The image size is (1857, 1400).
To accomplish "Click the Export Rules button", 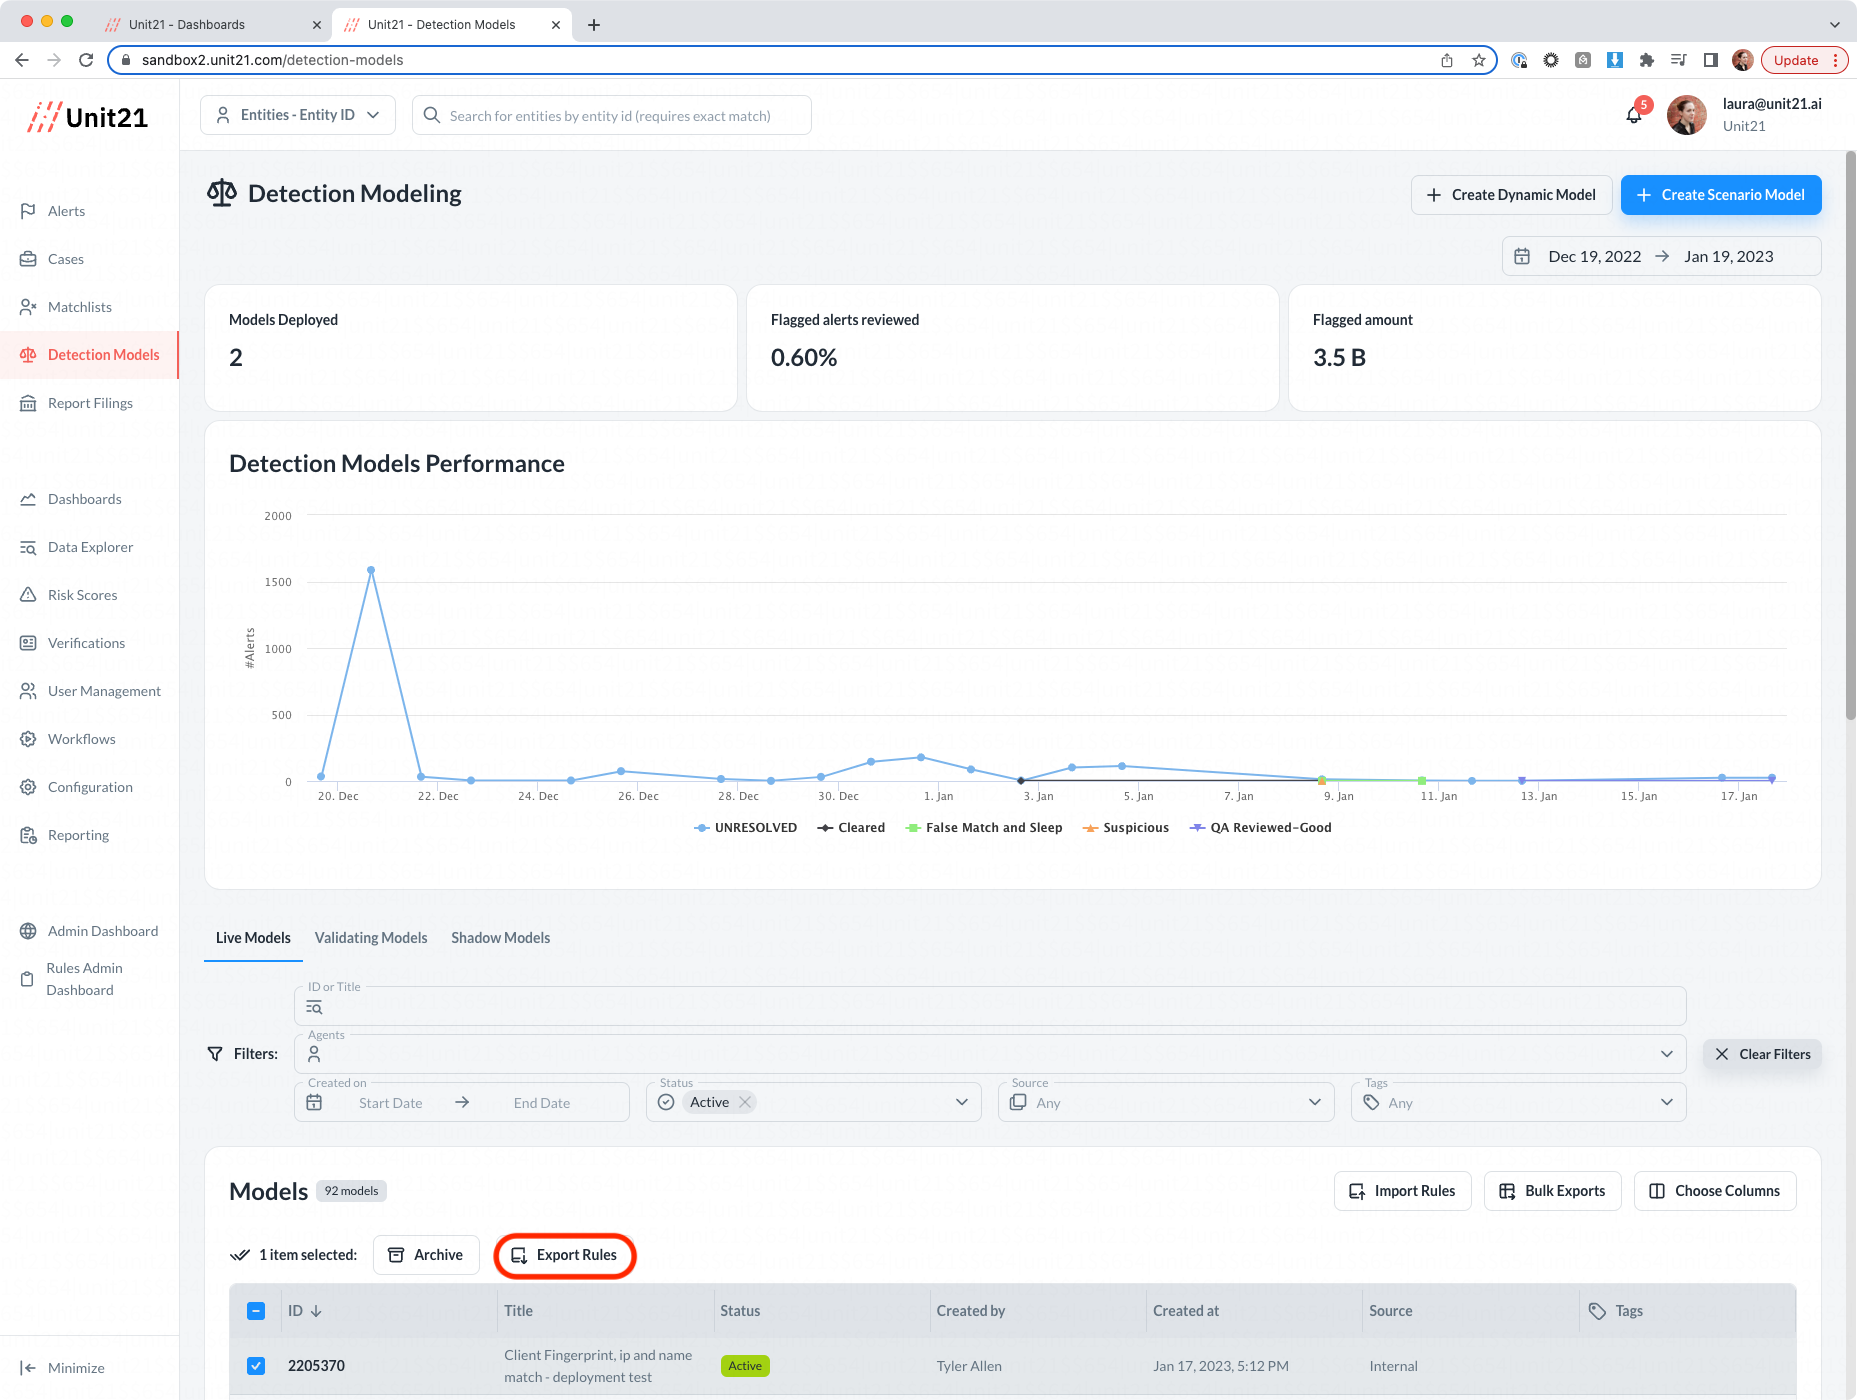I will pyautogui.click(x=565, y=1255).
